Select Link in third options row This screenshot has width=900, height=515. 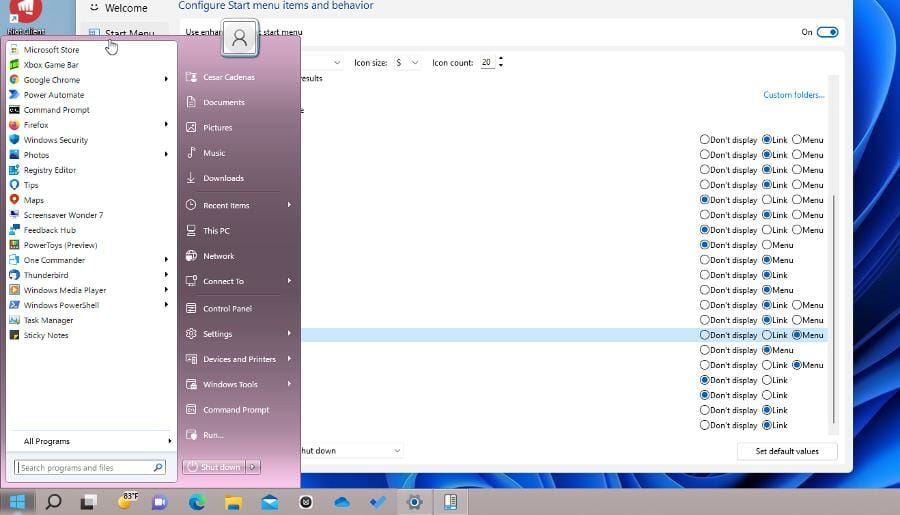tap(767, 169)
